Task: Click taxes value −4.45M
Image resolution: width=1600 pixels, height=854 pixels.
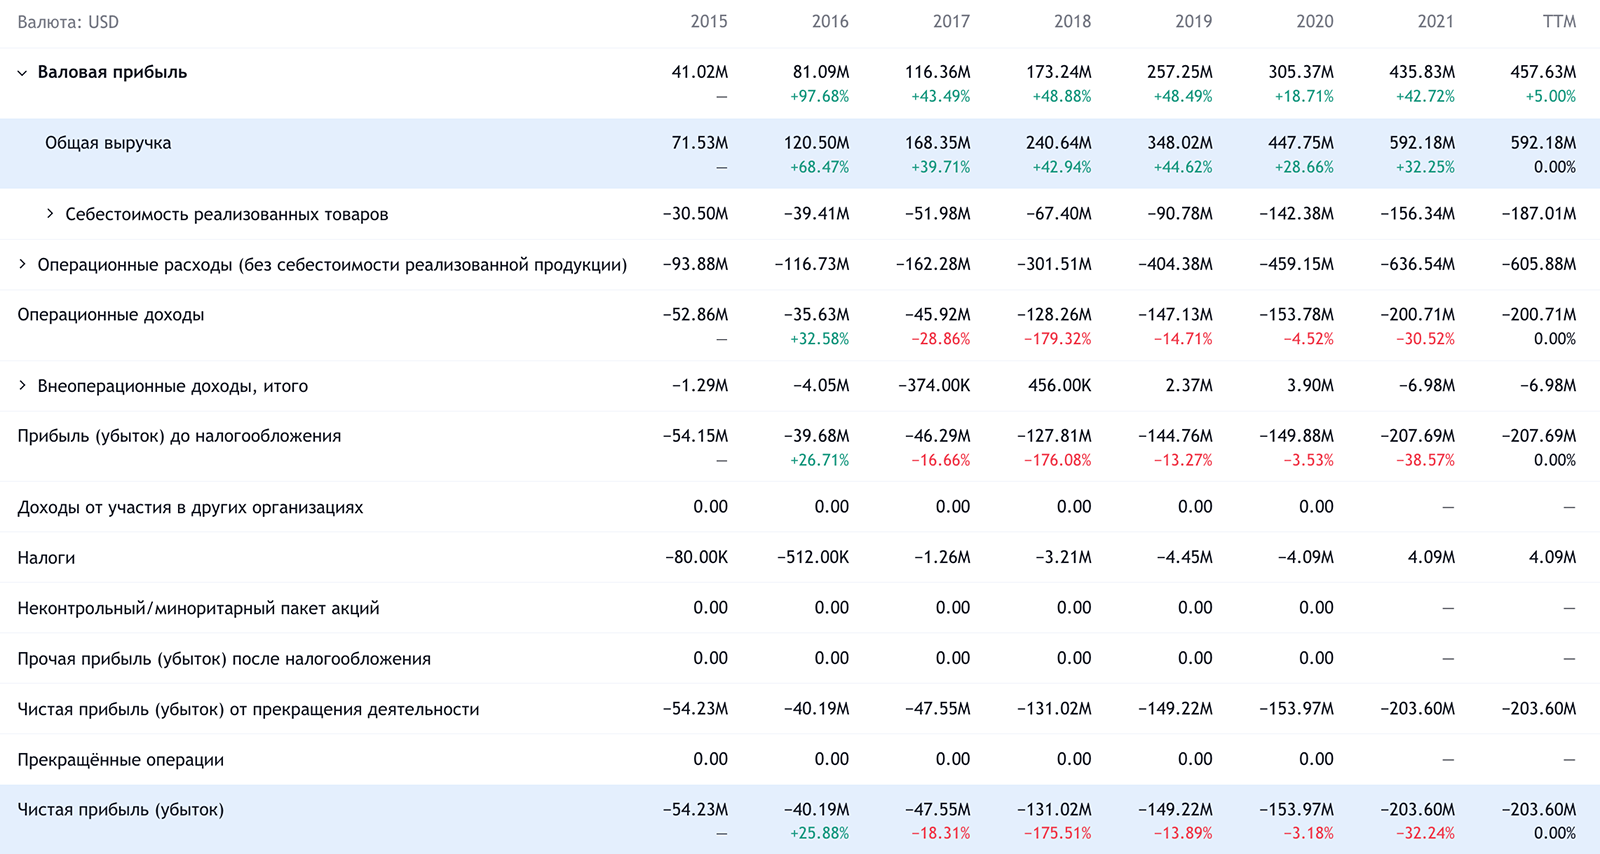Action: [x=1184, y=557]
